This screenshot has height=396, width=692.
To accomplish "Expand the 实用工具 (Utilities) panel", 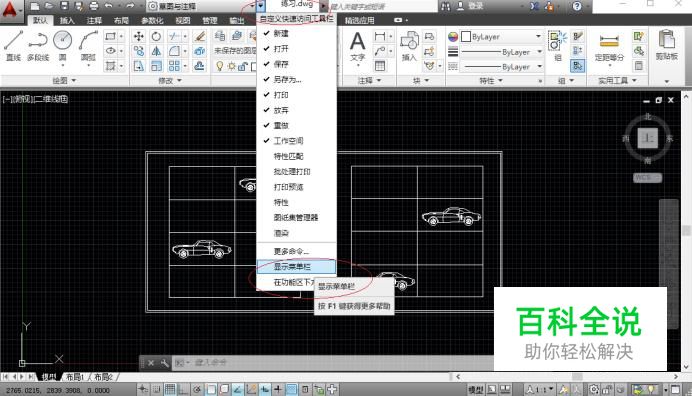I will click(617, 80).
